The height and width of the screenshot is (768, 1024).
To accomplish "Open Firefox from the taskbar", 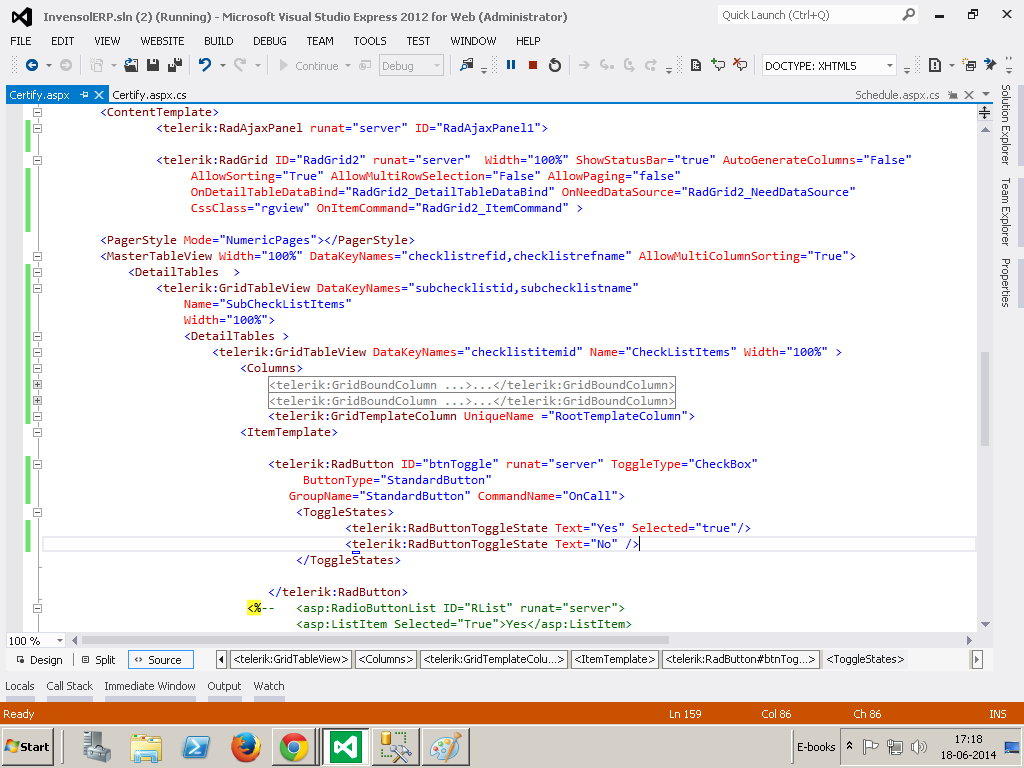I will [246, 747].
